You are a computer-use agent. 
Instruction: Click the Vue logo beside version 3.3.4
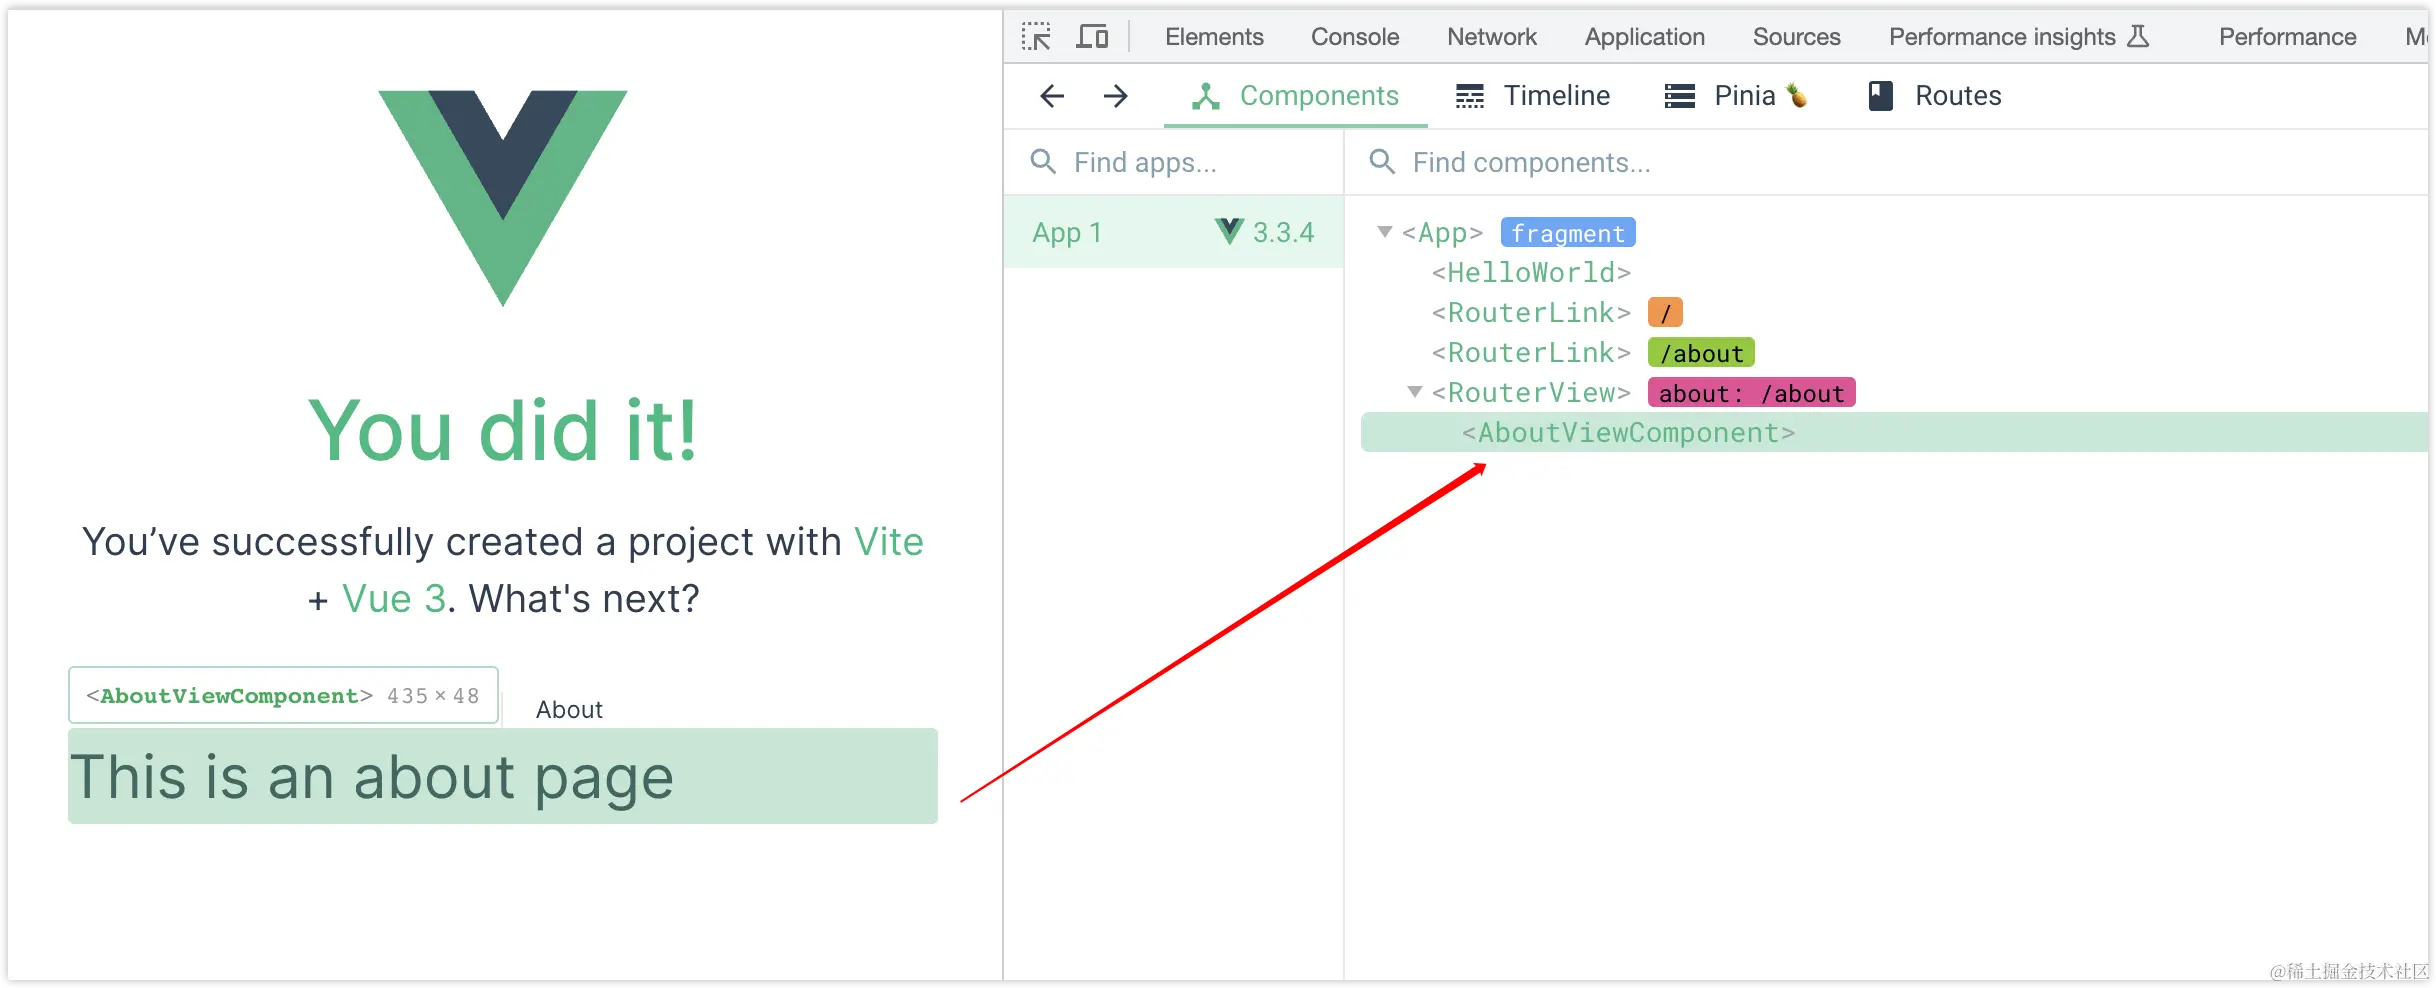pyautogui.click(x=1226, y=232)
